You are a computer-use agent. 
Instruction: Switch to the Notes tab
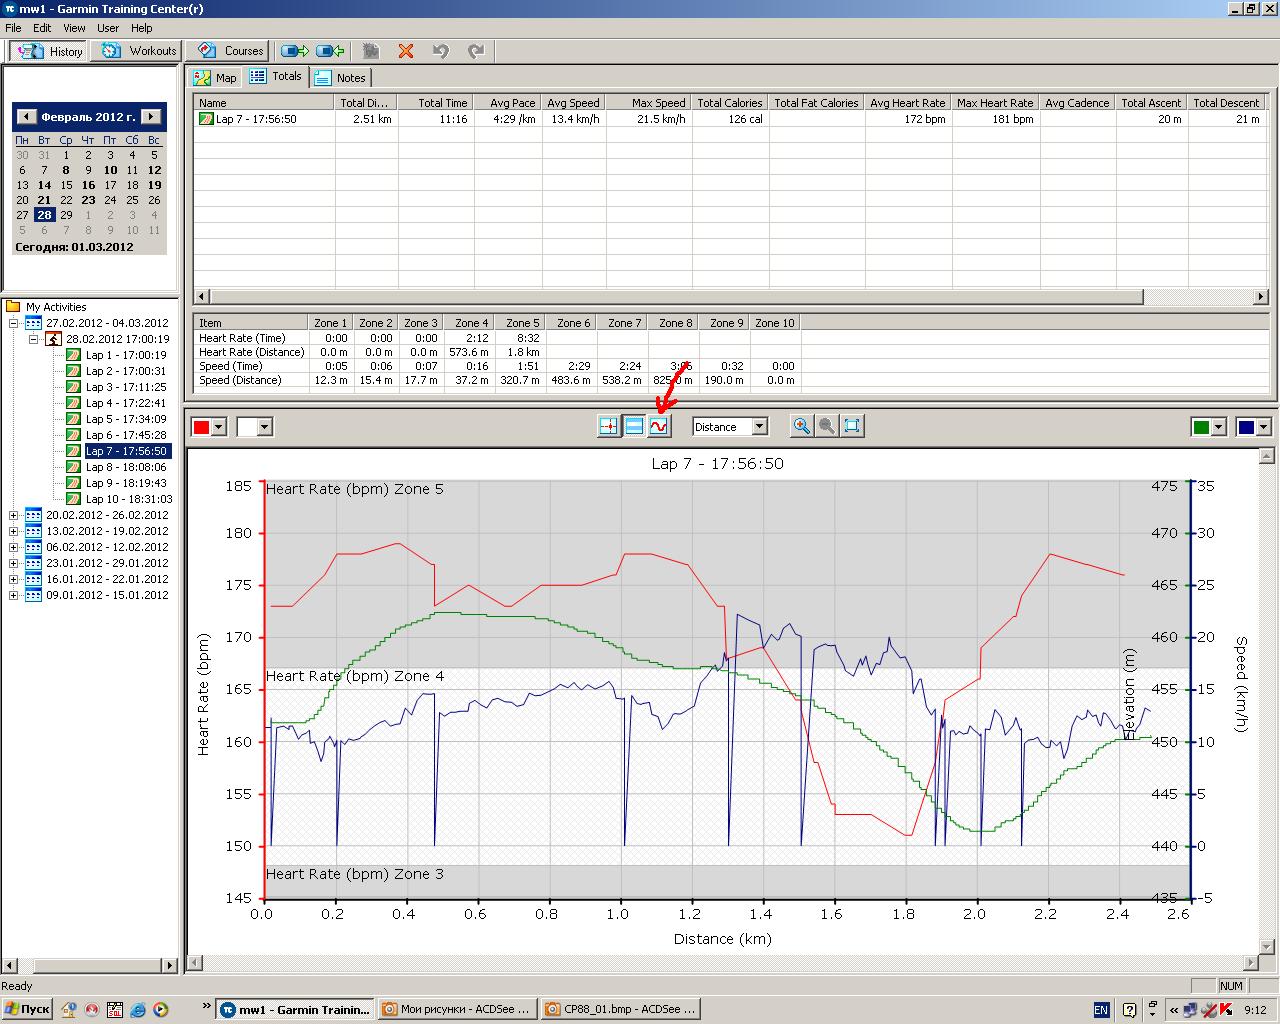click(x=340, y=77)
